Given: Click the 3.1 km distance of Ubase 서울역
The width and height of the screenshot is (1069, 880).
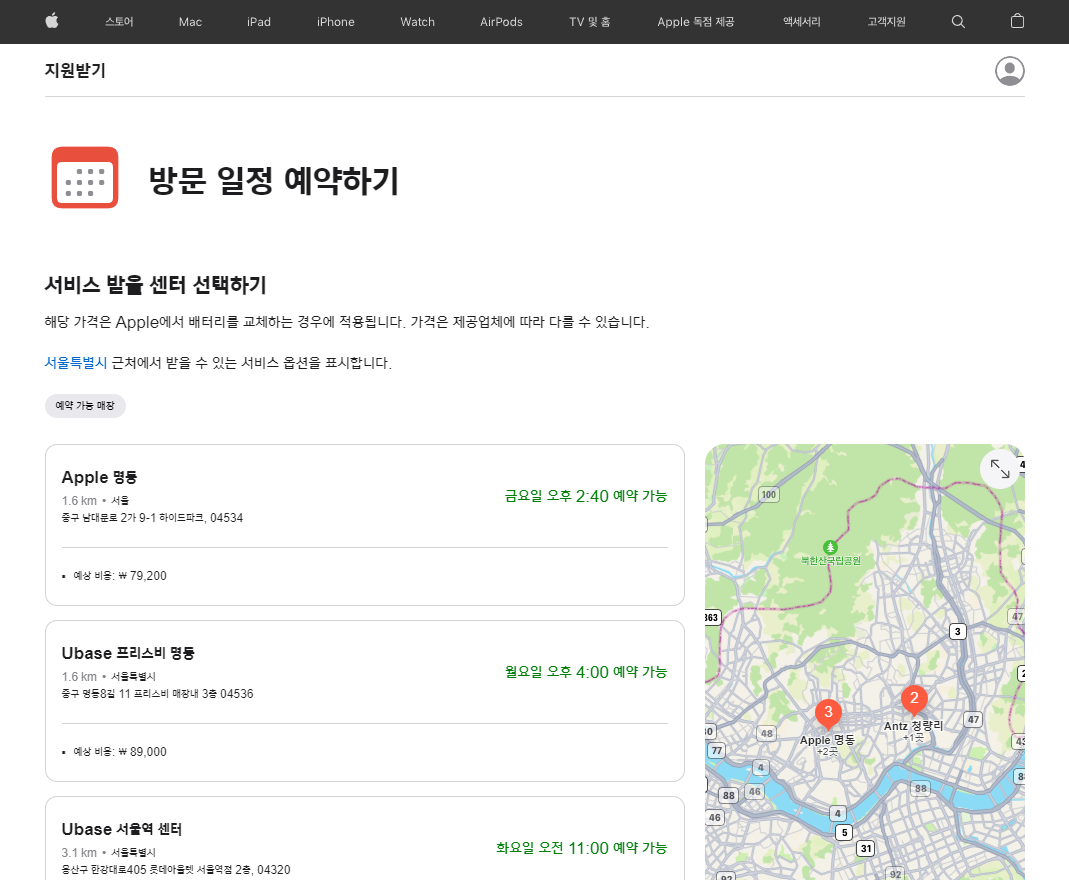Looking at the screenshot, I should coord(79,853).
